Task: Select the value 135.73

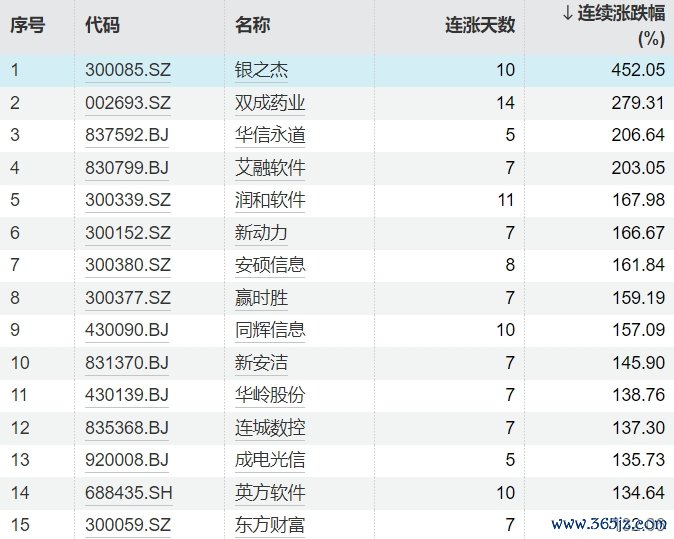Action: [x=638, y=460]
